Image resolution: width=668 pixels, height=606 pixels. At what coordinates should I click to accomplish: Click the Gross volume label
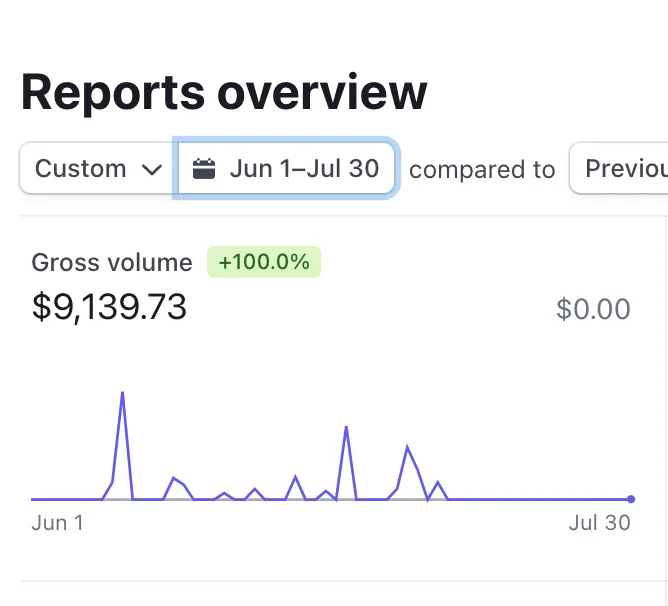[112, 263]
